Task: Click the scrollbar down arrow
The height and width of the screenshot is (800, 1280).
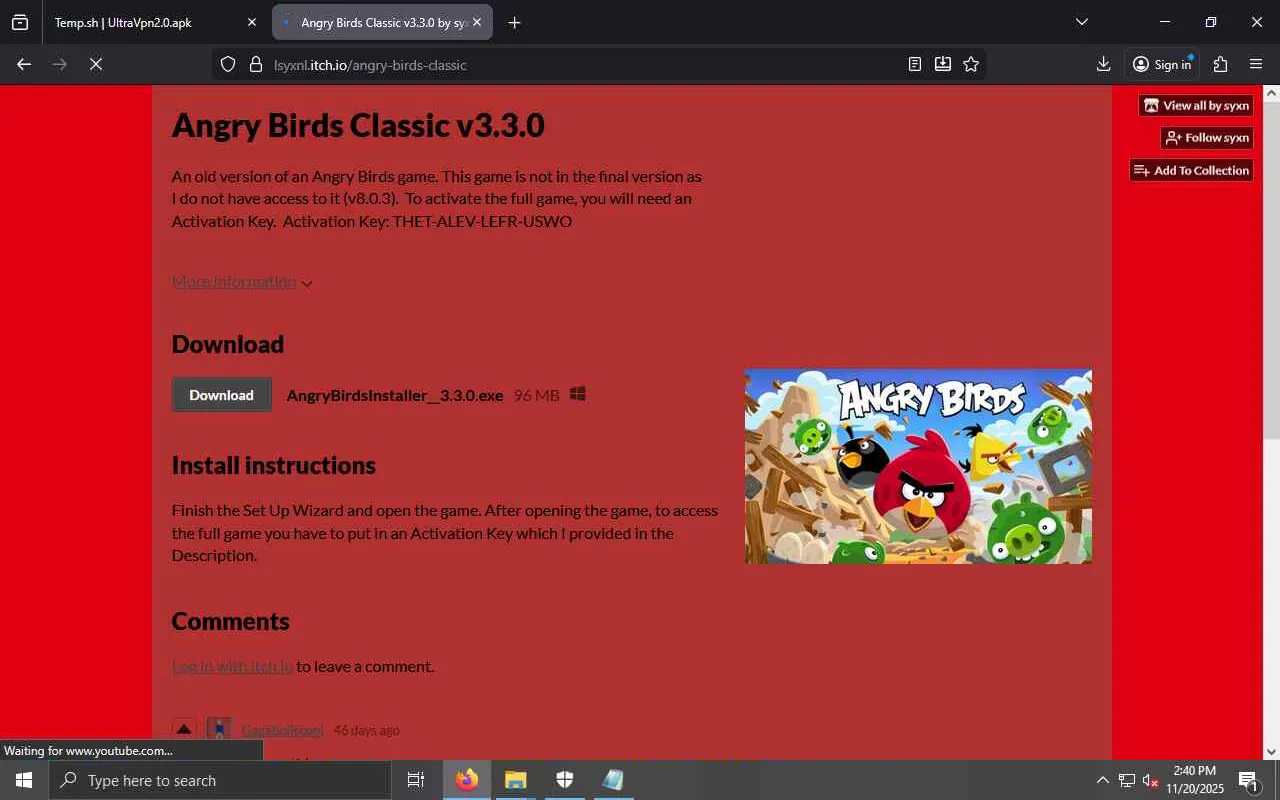Action: coord(1272,752)
